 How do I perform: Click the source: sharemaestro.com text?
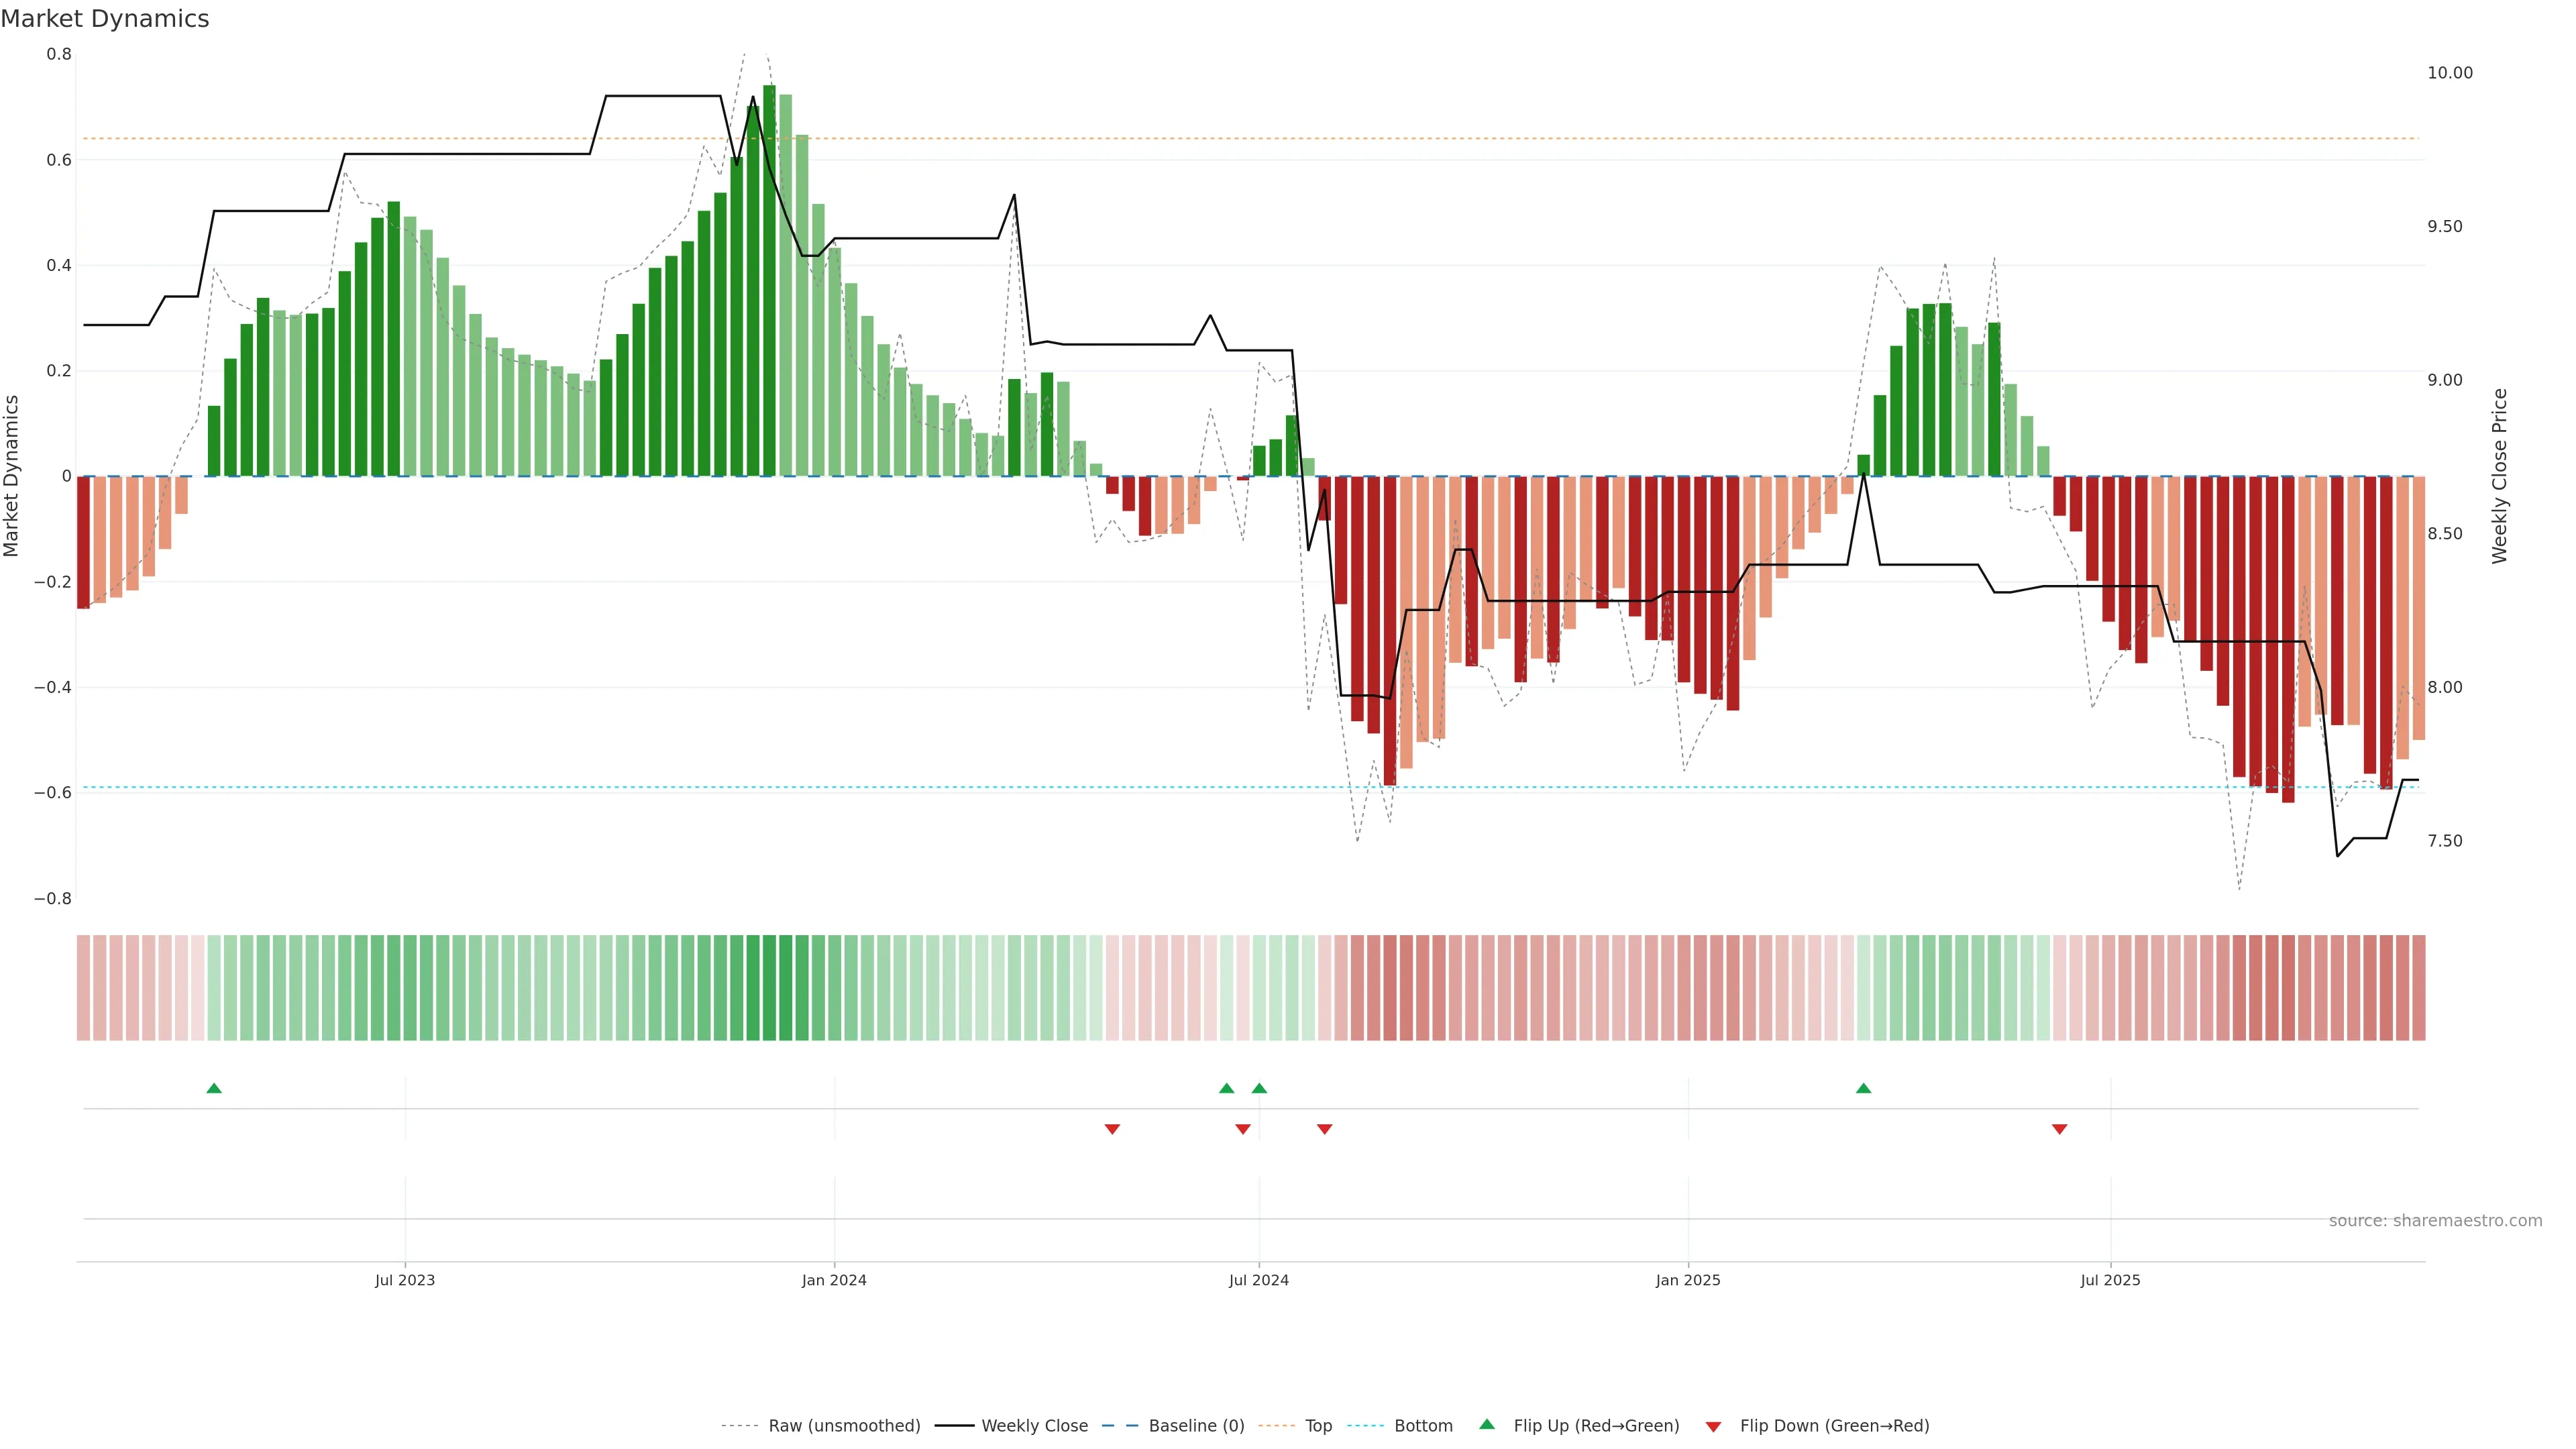tap(2435, 1221)
